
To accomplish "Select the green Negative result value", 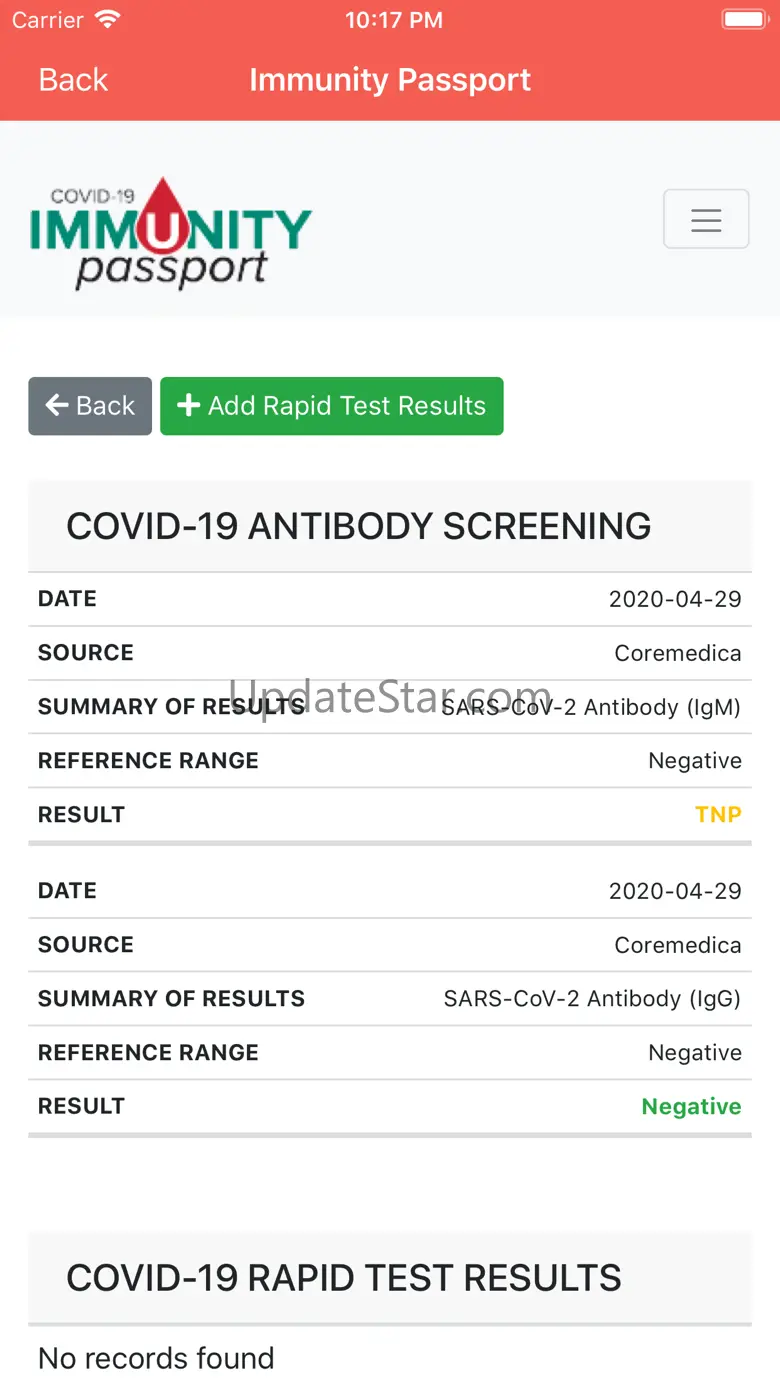I will (691, 1107).
